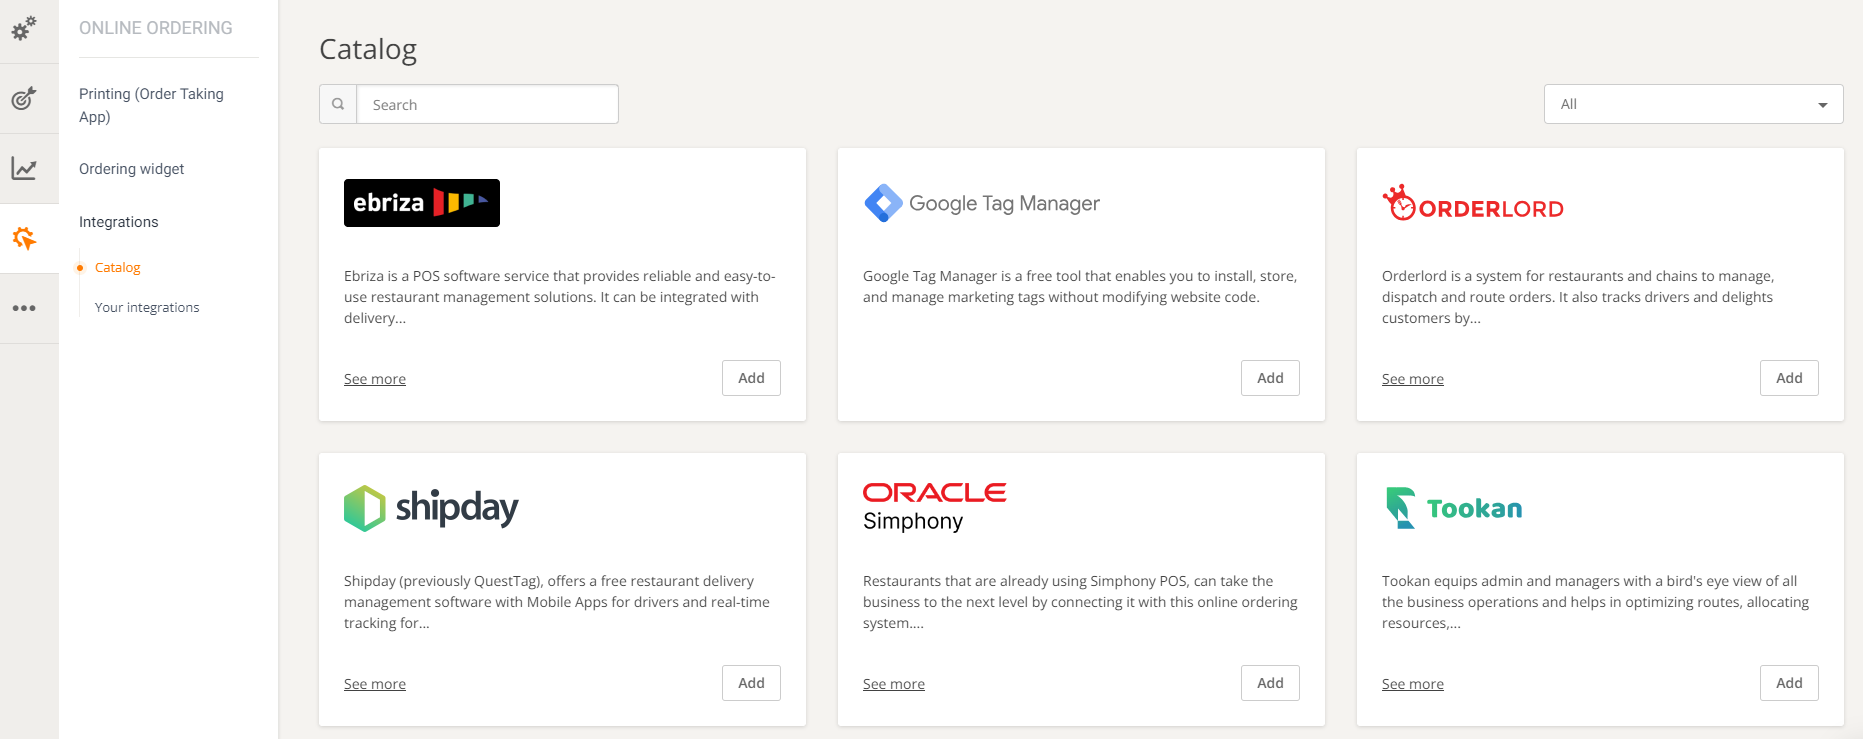1863x739 pixels.
Task: Add the Orderlord integration
Action: tap(1789, 378)
